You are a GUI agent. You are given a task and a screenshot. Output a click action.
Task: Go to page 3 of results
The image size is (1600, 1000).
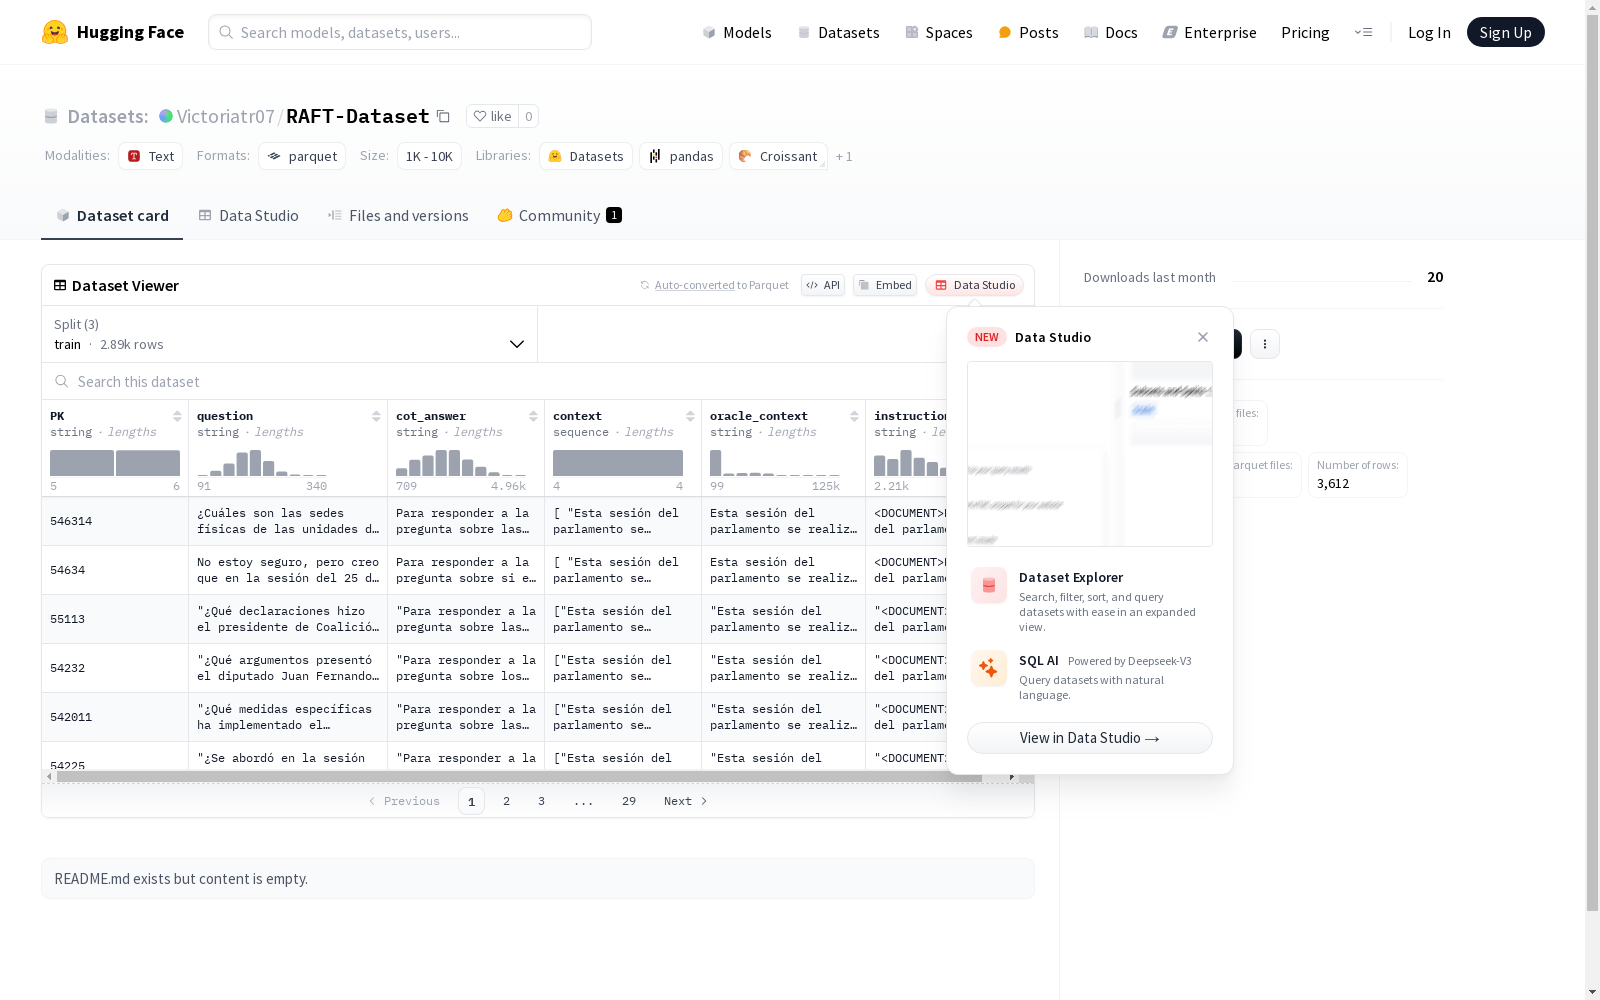(x=542, y=801)
